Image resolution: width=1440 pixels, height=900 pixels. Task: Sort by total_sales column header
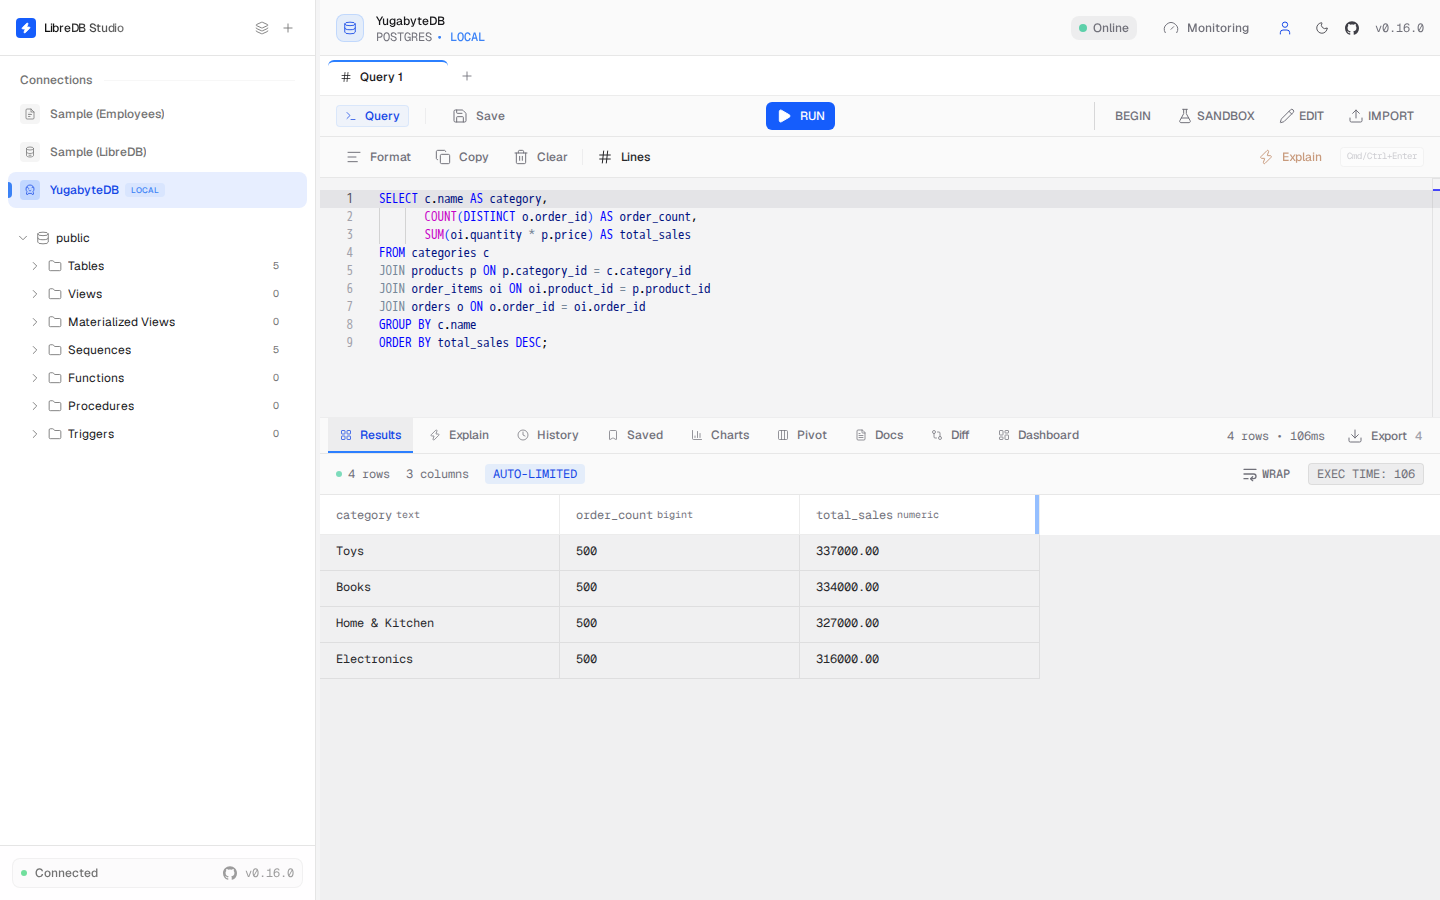click(x=919, y=515)
